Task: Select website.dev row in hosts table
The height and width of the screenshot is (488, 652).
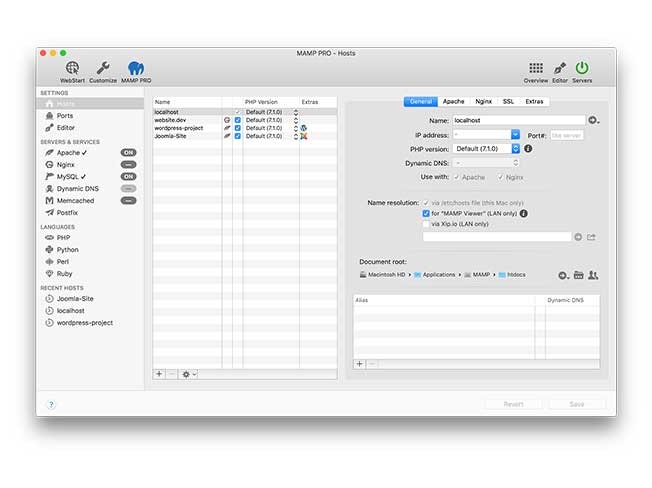Action: click(244, 120)
